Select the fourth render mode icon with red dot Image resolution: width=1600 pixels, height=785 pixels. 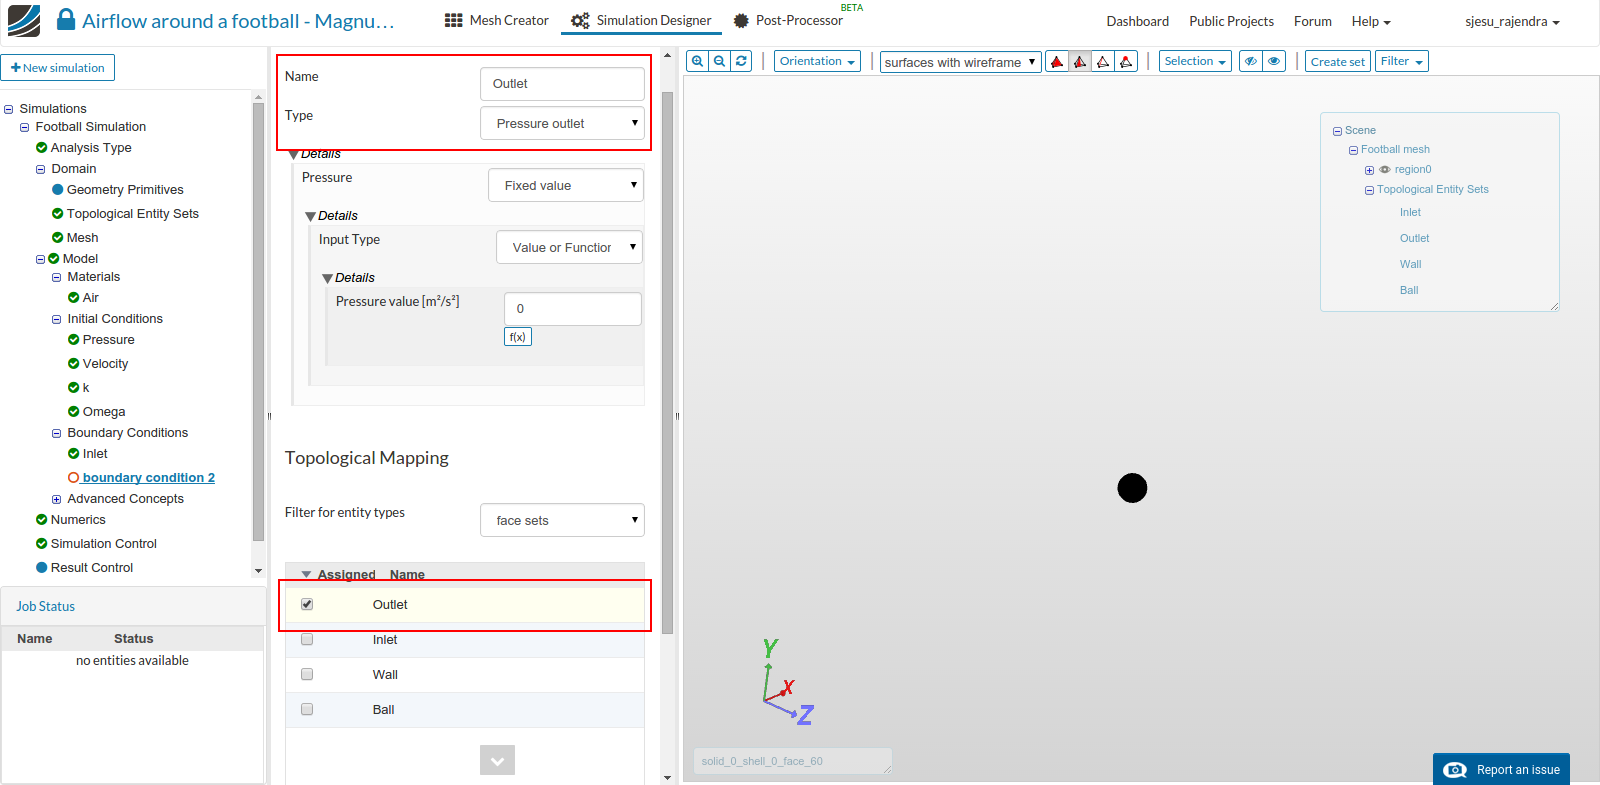(1126, 62)
